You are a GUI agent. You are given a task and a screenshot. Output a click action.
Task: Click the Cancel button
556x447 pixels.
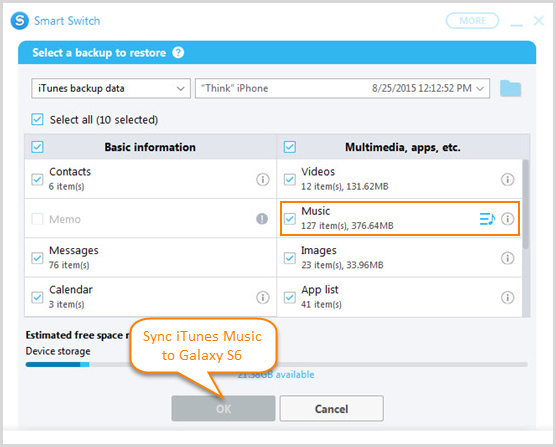click(332, 408)
